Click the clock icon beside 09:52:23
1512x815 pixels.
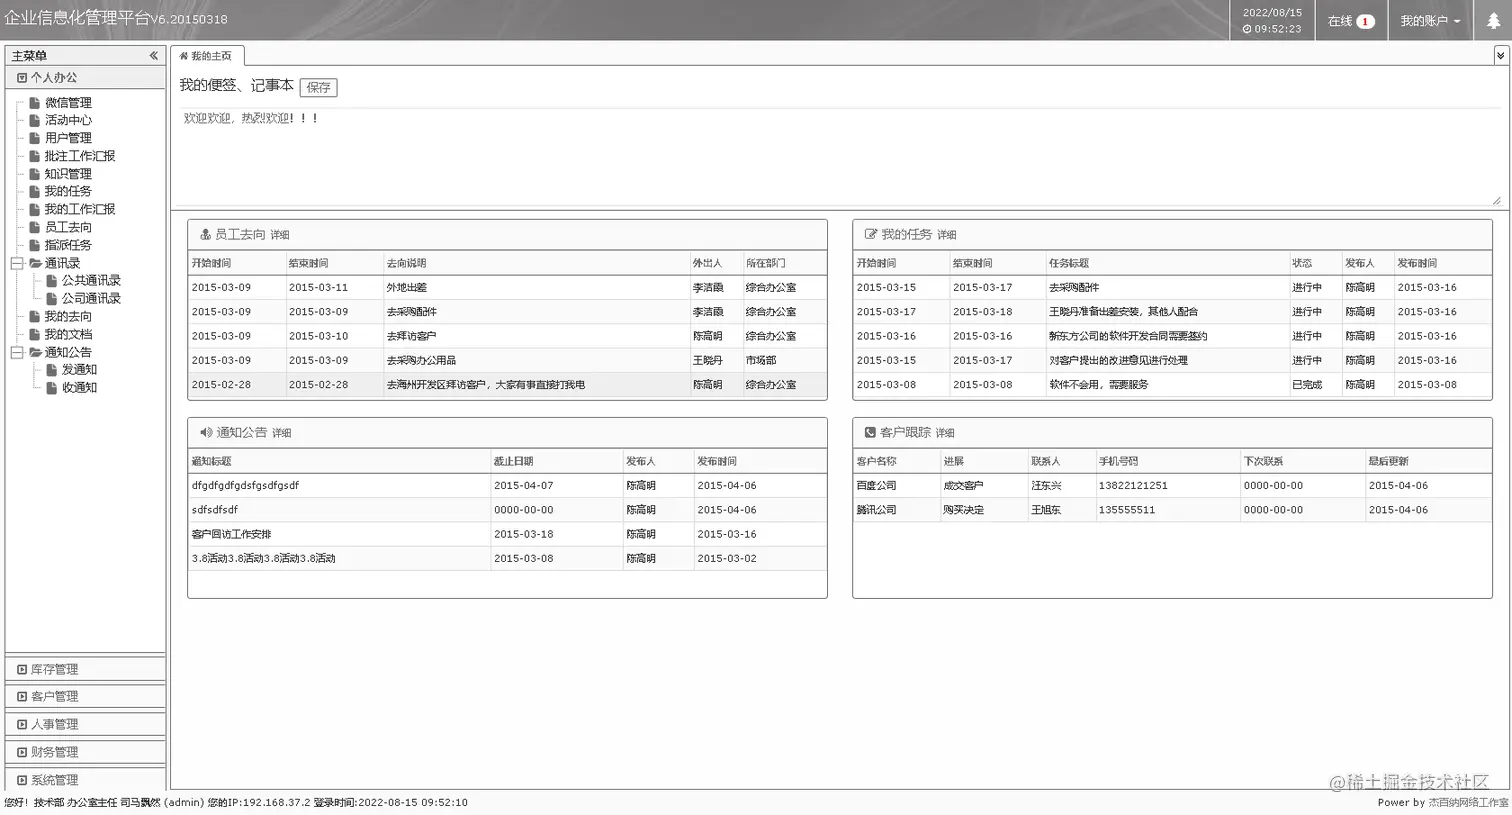pyautogui.click(x=1247, y=29)
